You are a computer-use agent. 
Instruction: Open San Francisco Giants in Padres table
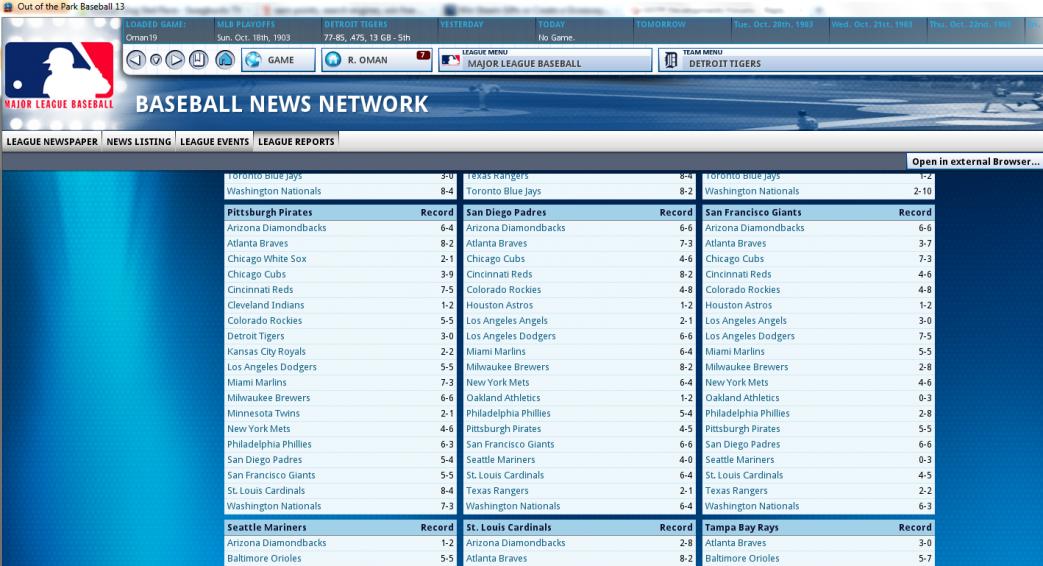[x=510, y=444]
